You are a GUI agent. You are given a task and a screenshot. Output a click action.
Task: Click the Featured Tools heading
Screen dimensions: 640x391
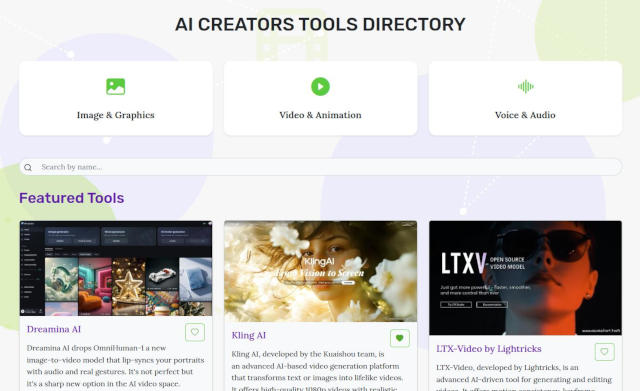click(x=71, y=198)
